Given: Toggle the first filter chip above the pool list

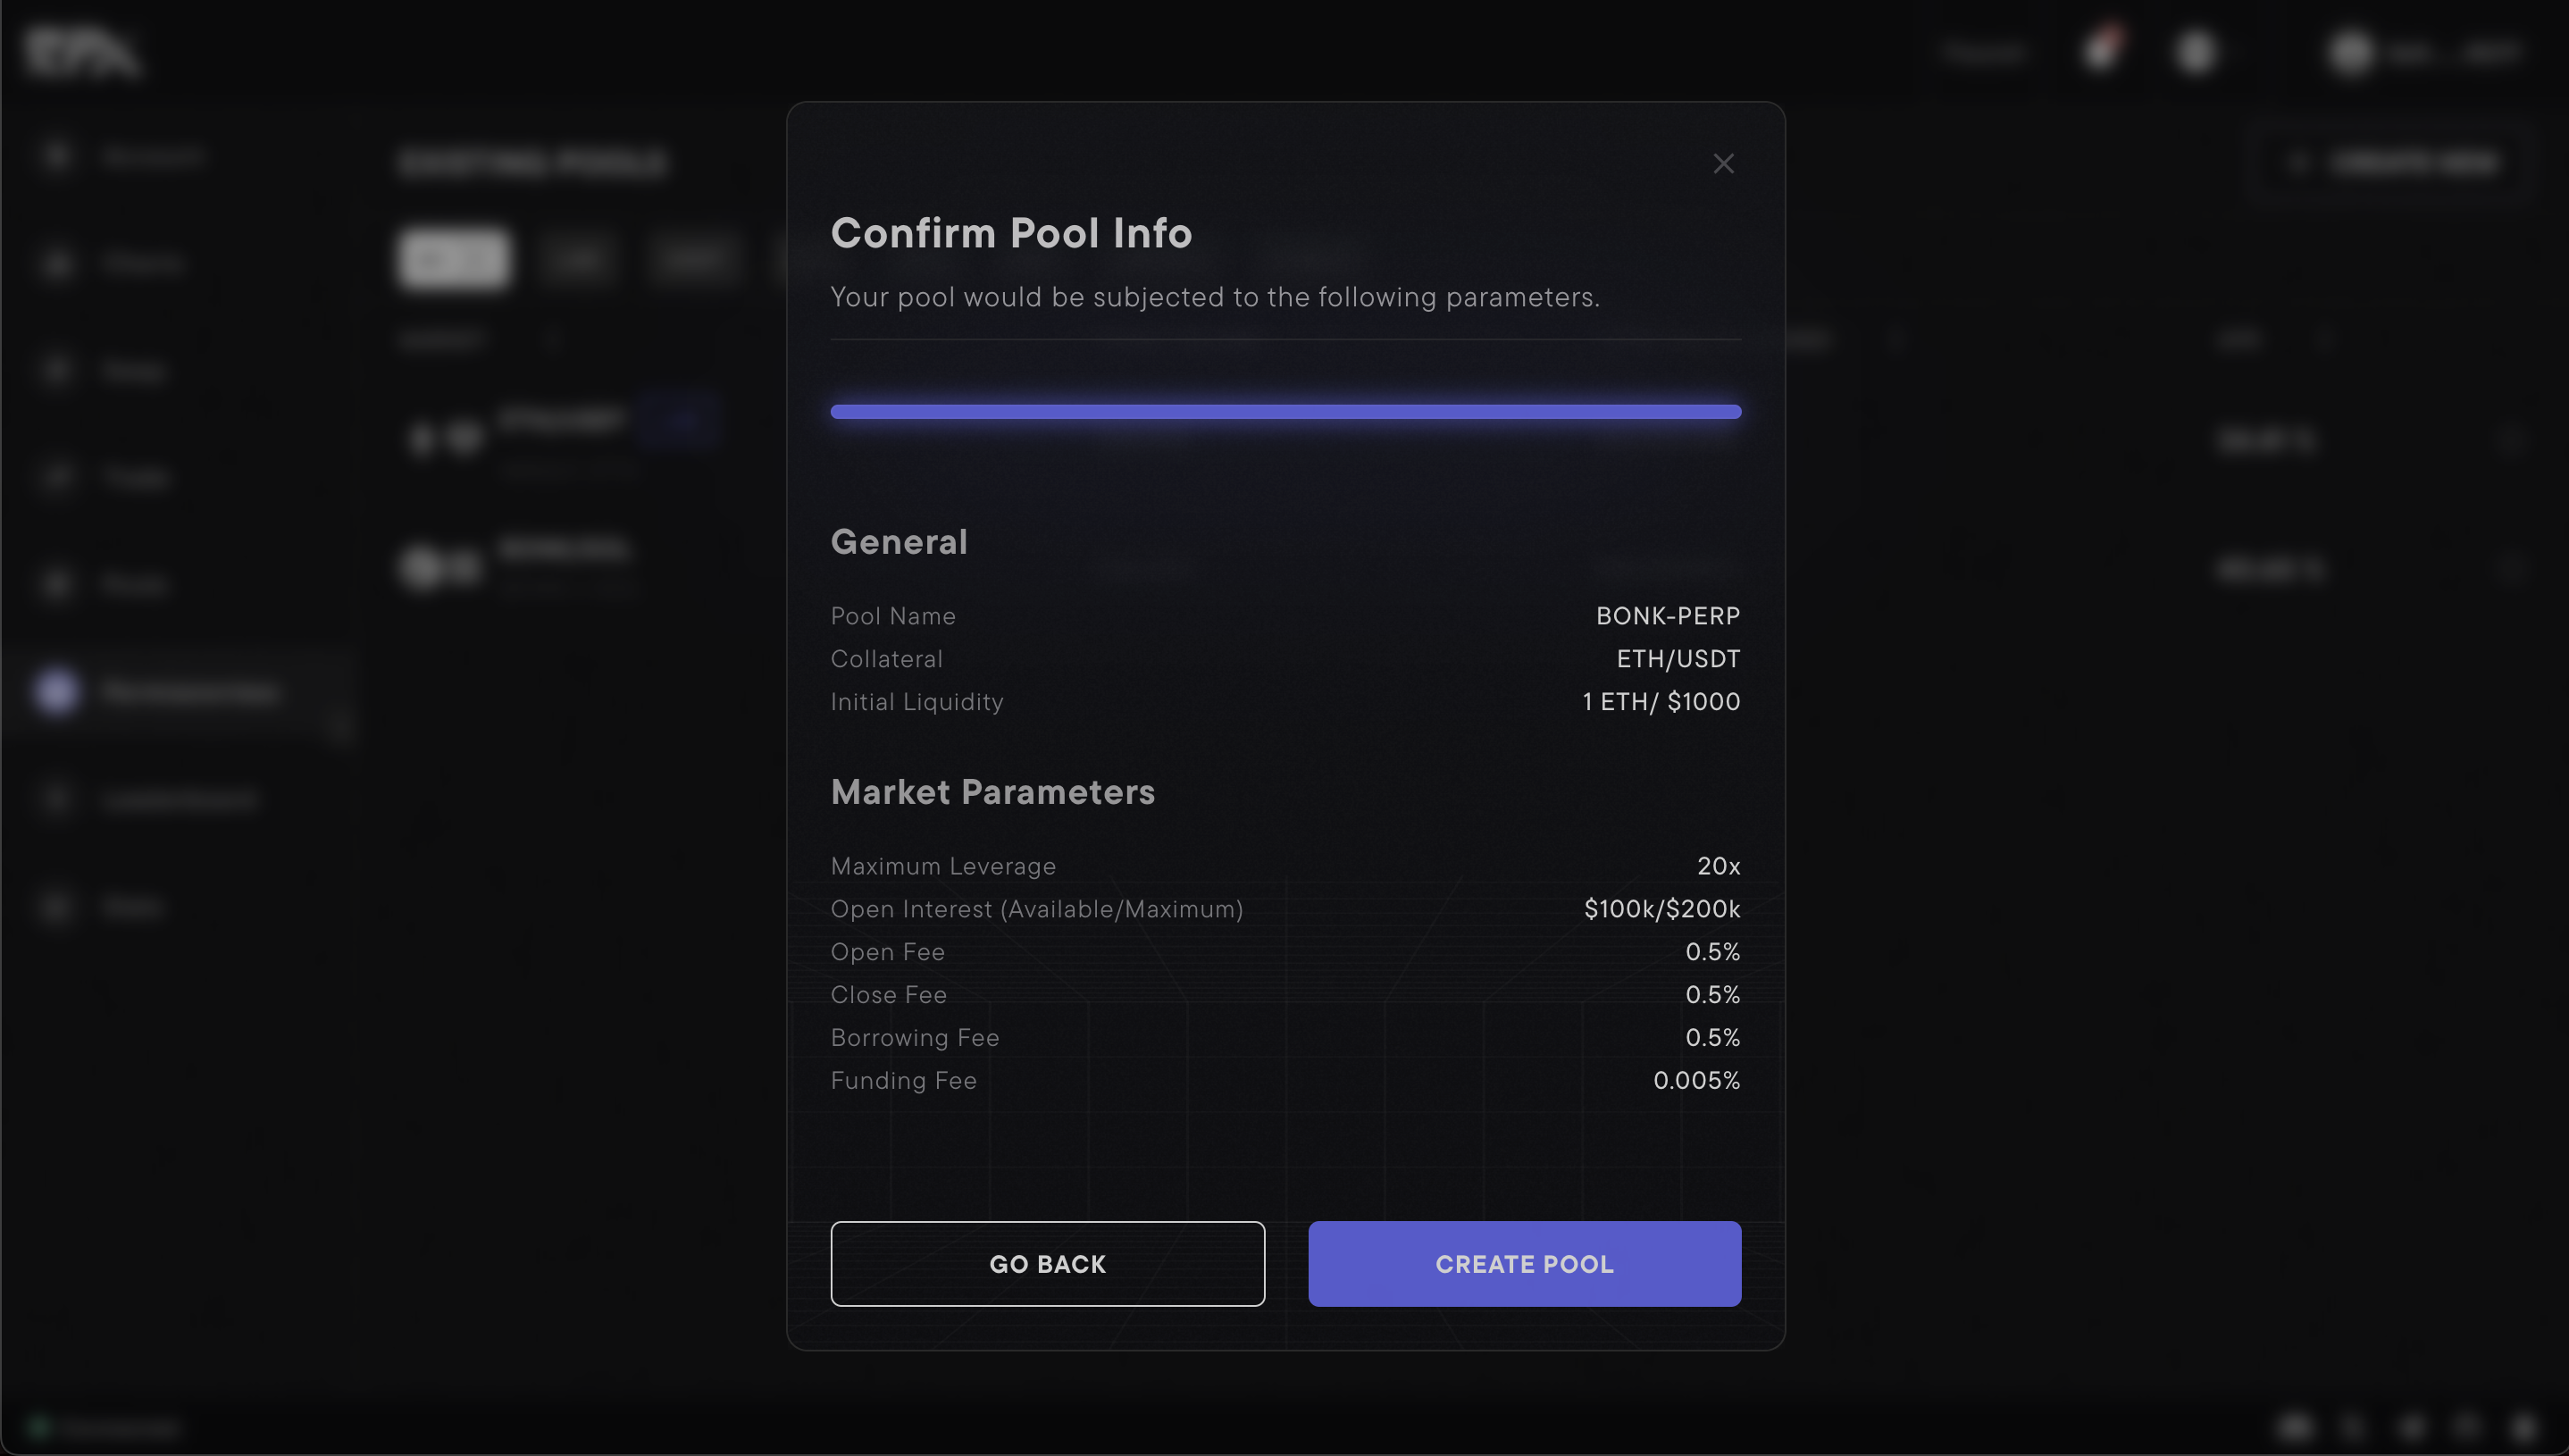Looking at the screenshot, I should pos(454,259).
